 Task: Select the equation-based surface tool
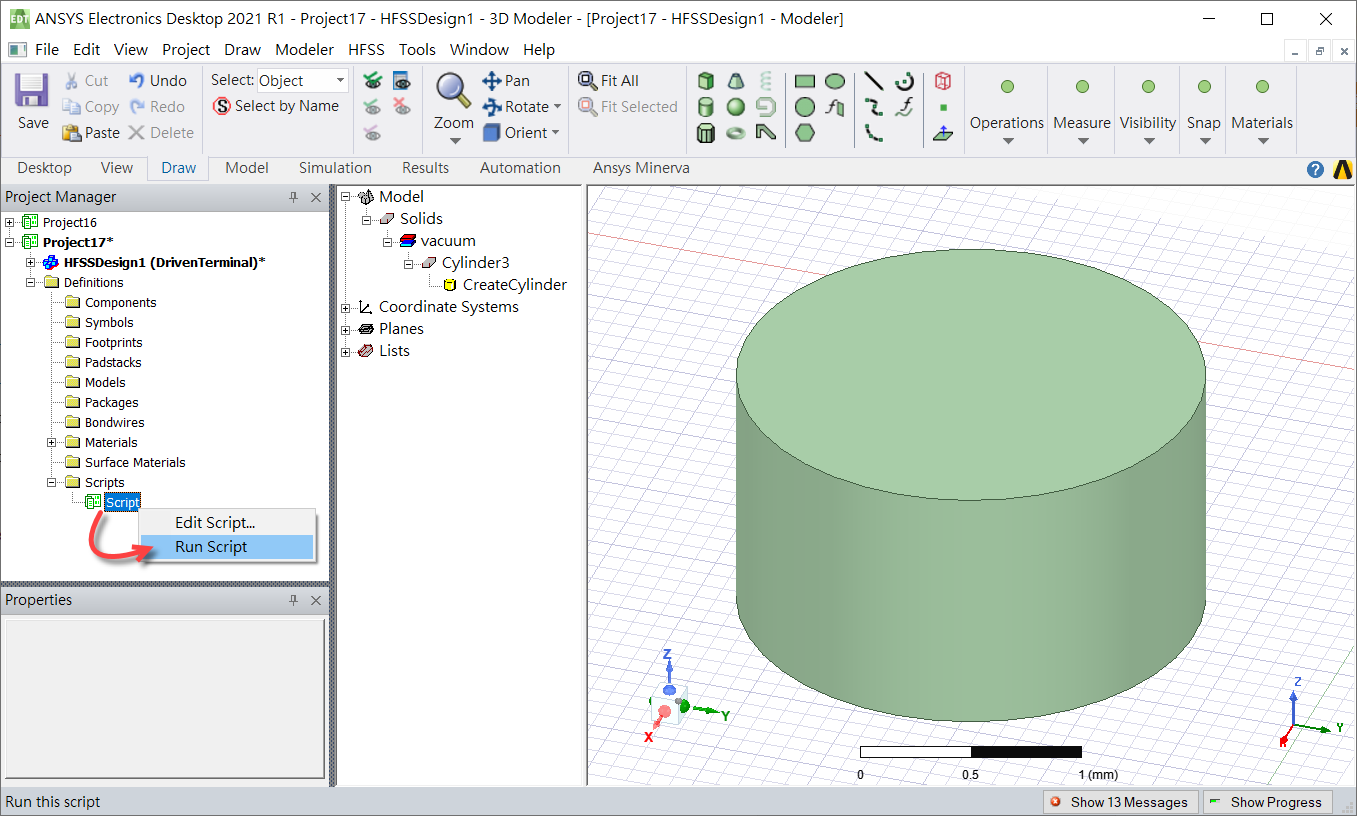point(835,107)
